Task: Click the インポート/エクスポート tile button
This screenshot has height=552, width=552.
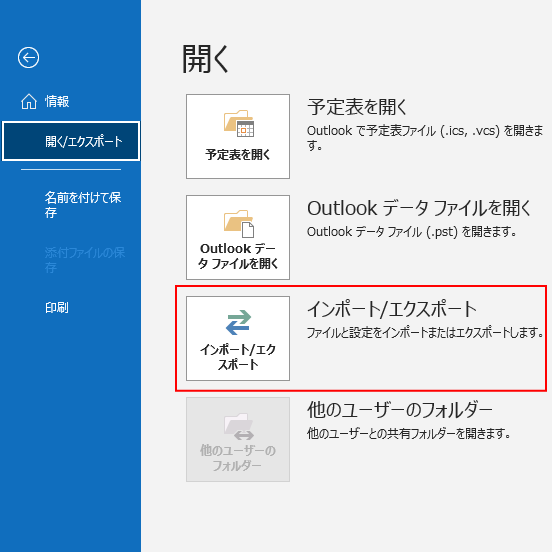Action: (x=238, y=338)
